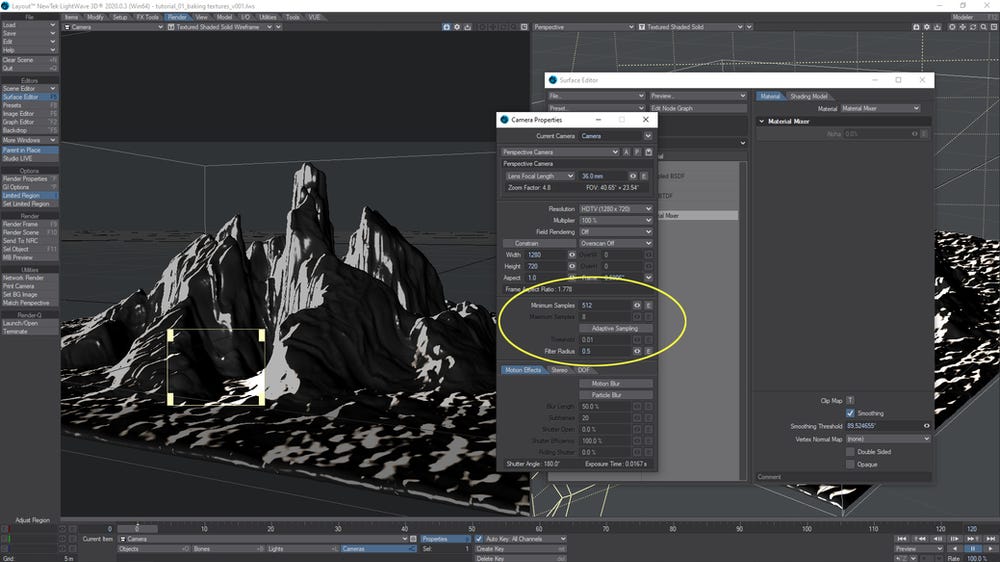The height and width of the screenshot is (562, 1000).
Task: Toggle Auto Key checkbox
Action: coord(479,539)
